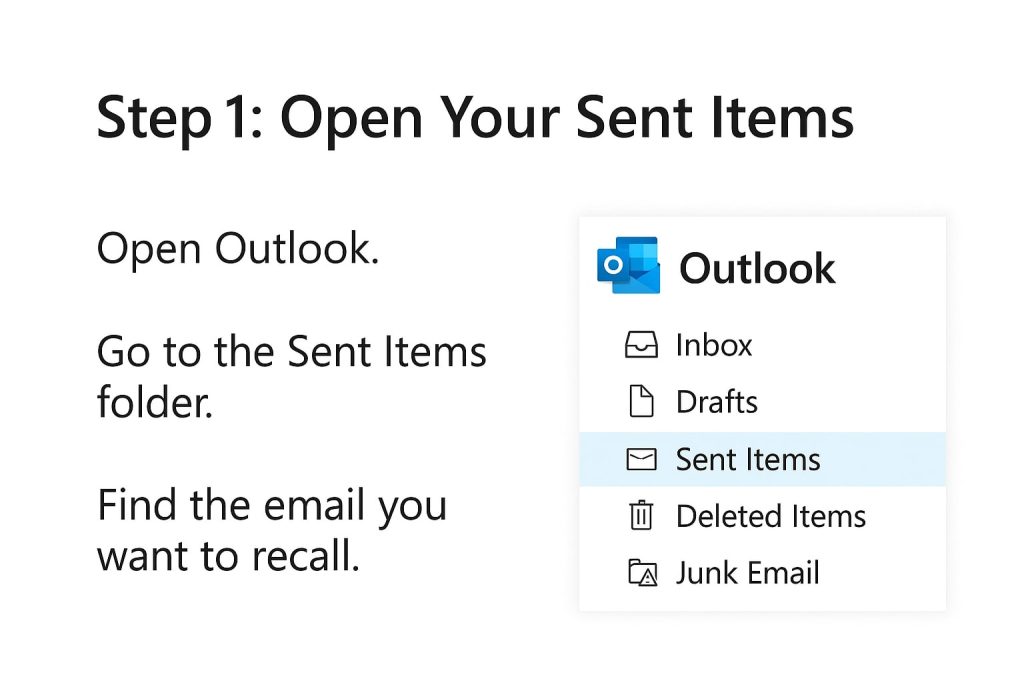
Task: Click the word "folder." in the instructions
Action: pos(155,402)
